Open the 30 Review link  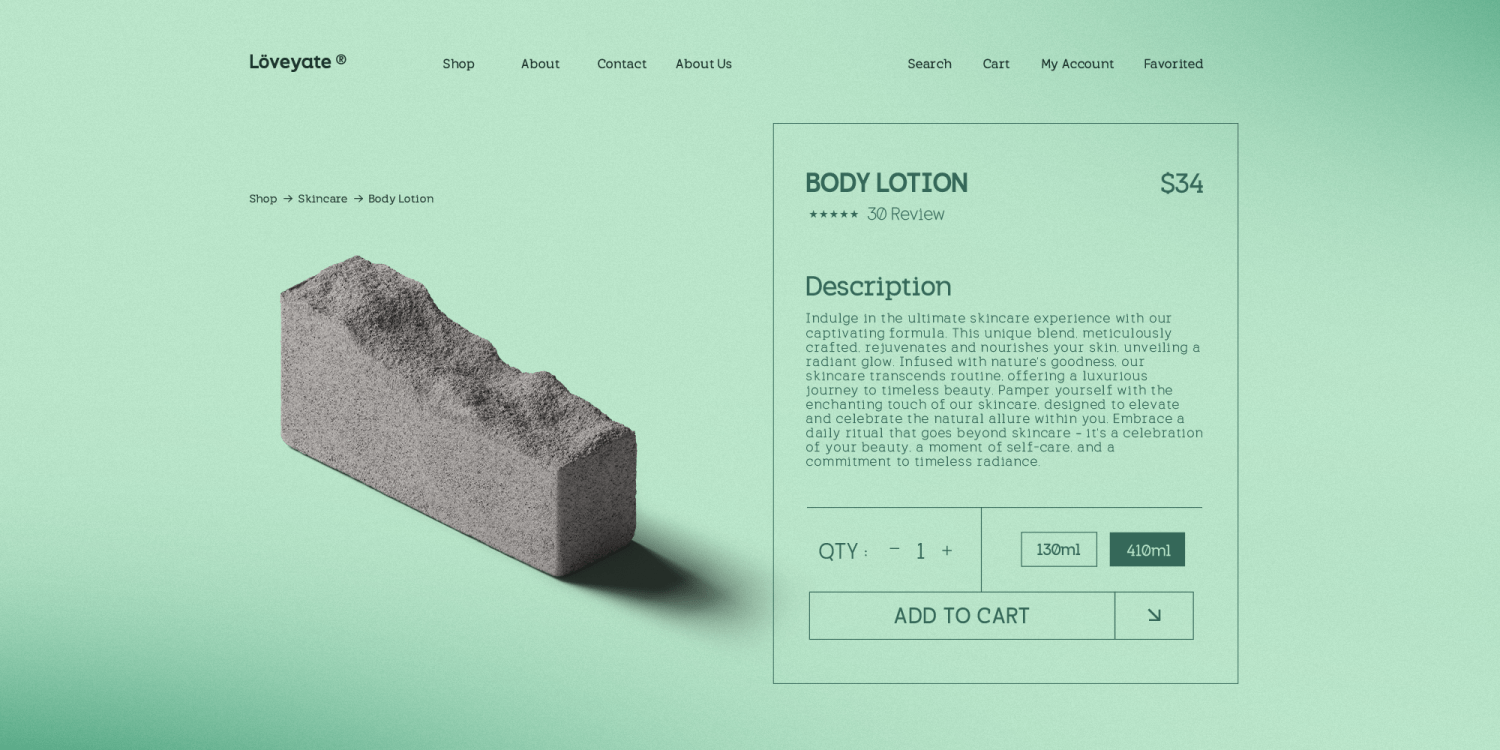tap(905, 214)
